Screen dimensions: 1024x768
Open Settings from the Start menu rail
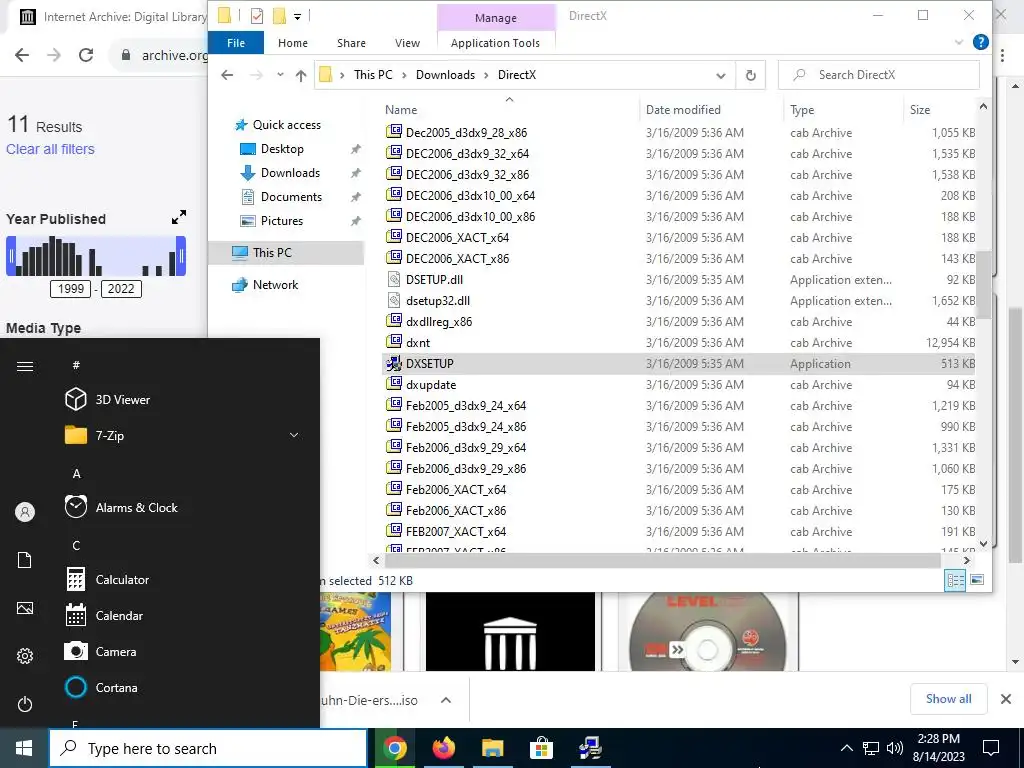coord(25,656)
